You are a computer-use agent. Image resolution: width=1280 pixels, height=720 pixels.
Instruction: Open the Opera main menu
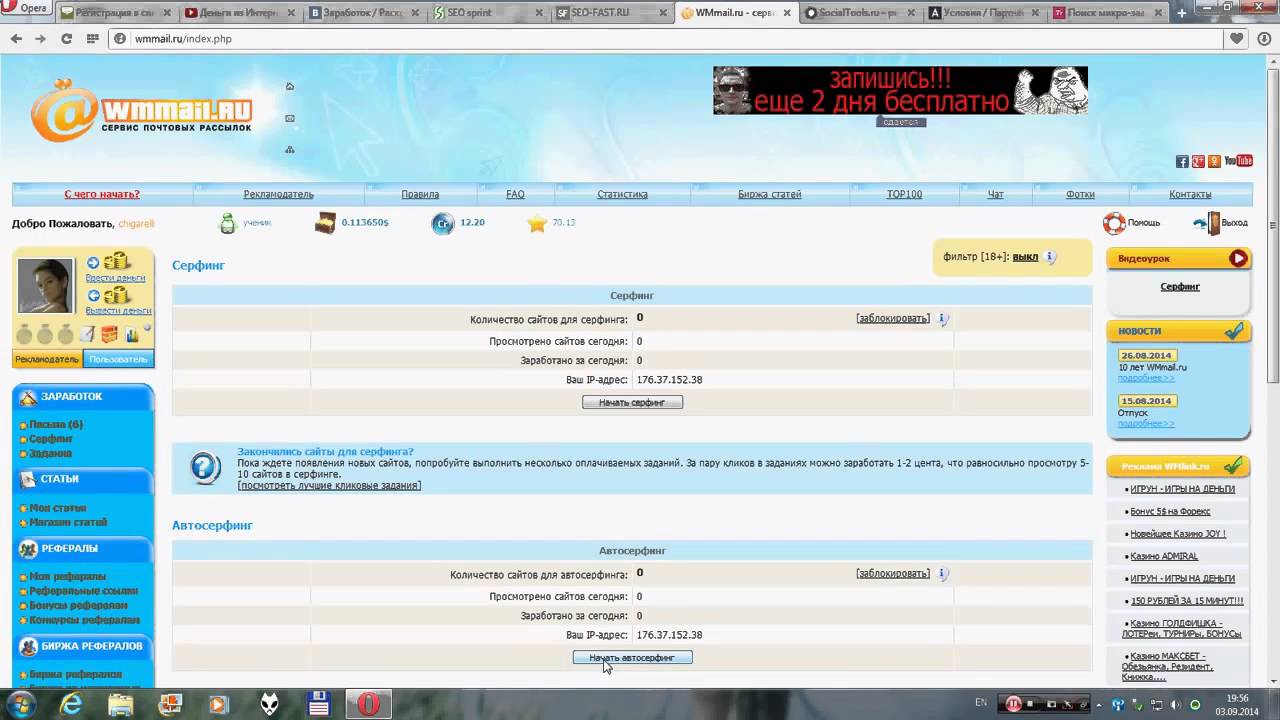click(x=27, y=8)
